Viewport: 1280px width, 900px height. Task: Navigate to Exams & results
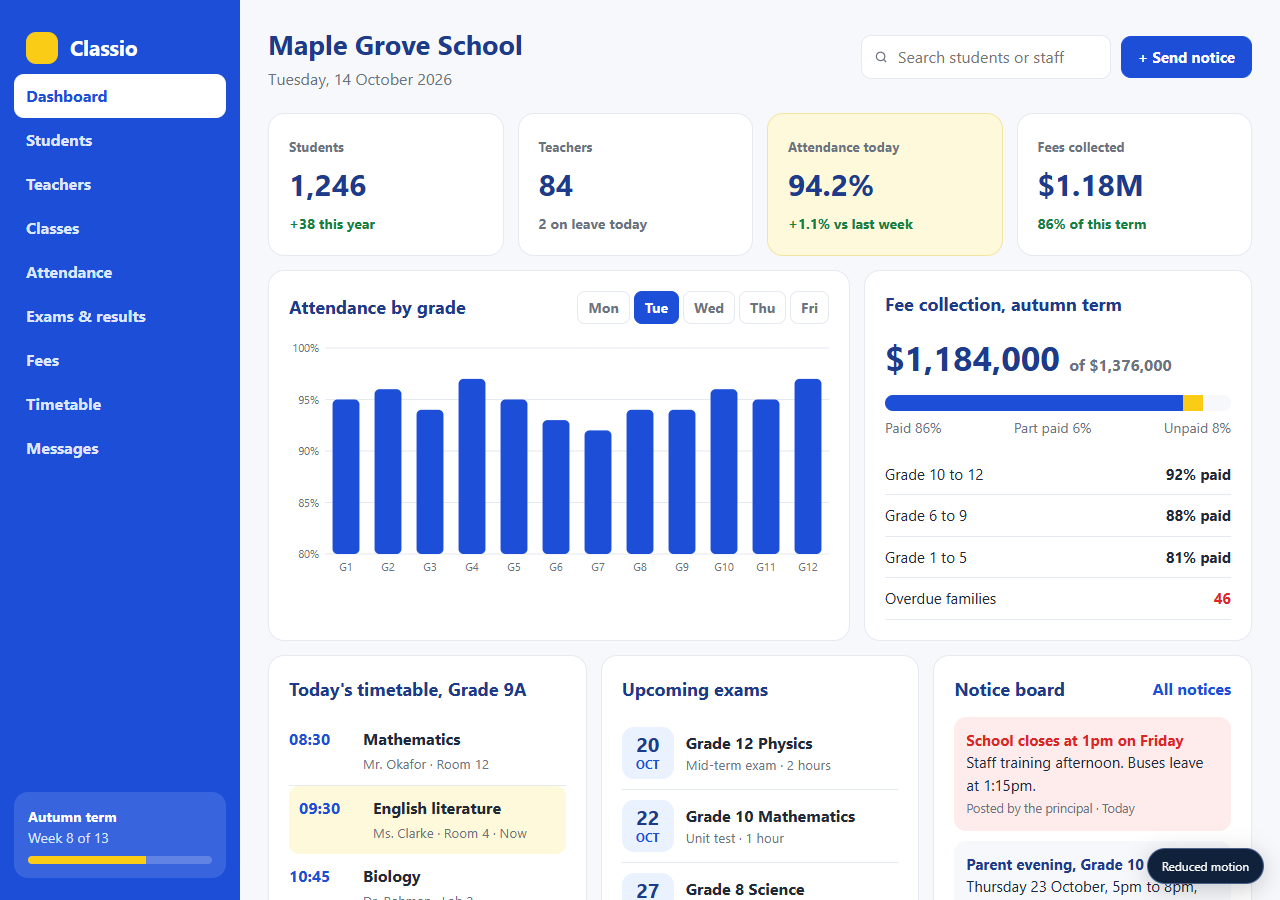120,316
